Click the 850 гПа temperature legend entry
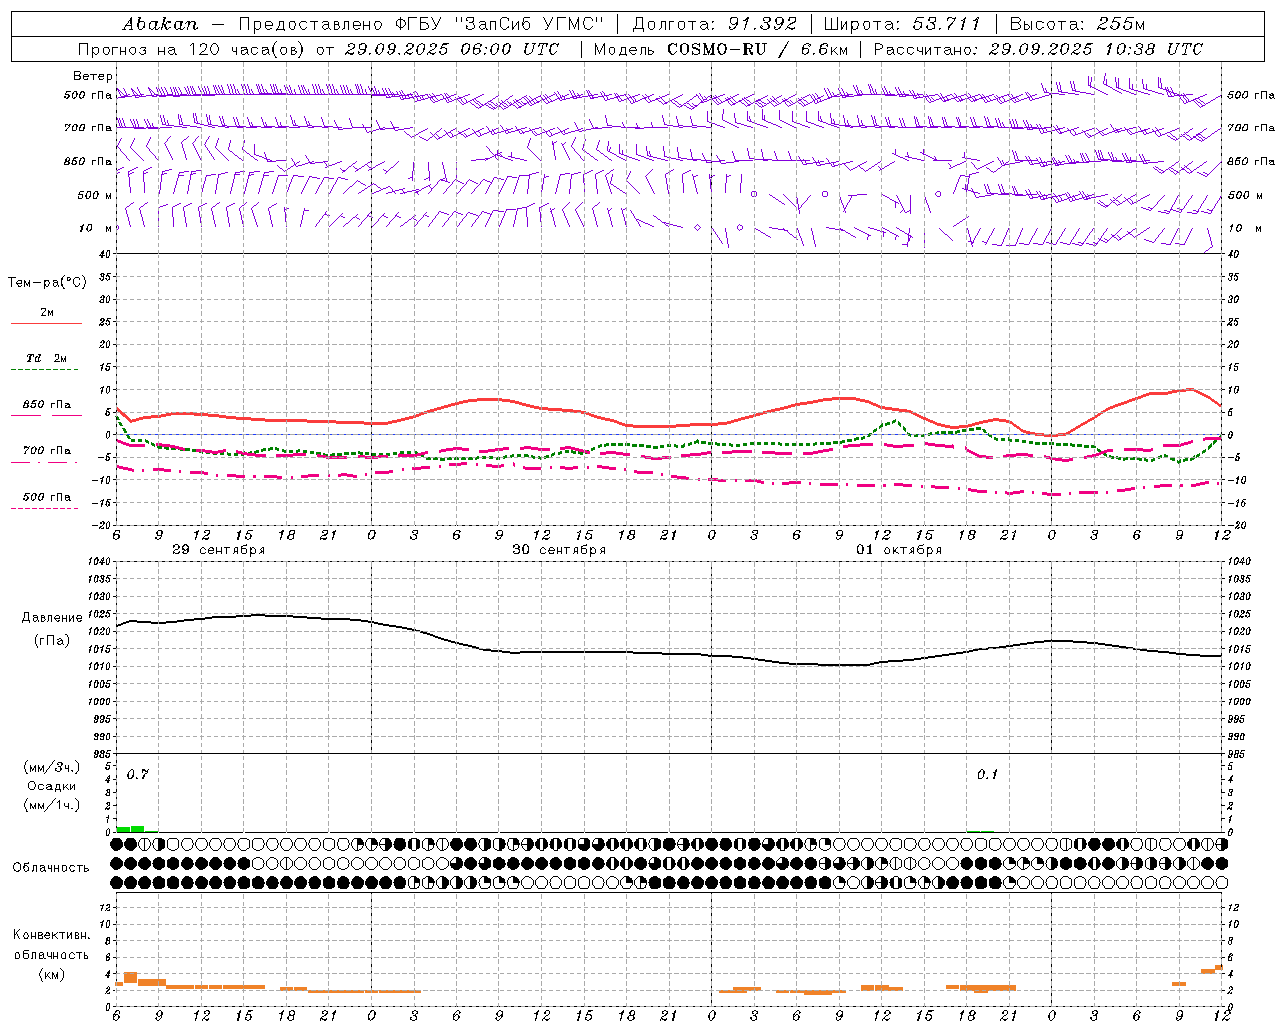The width and height of the screenshot is (1280, 1024). pos(46,405)
